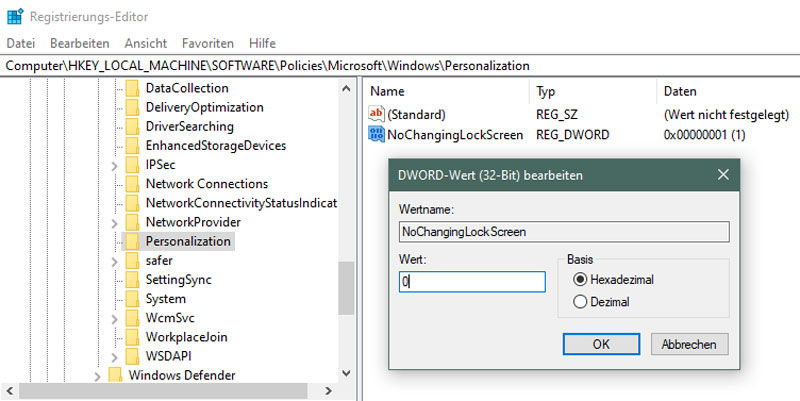Image resolution: width=800 pixels, height=401 pixels.
Task: Expand the IPSec key
Action: (x=115, y=166)
